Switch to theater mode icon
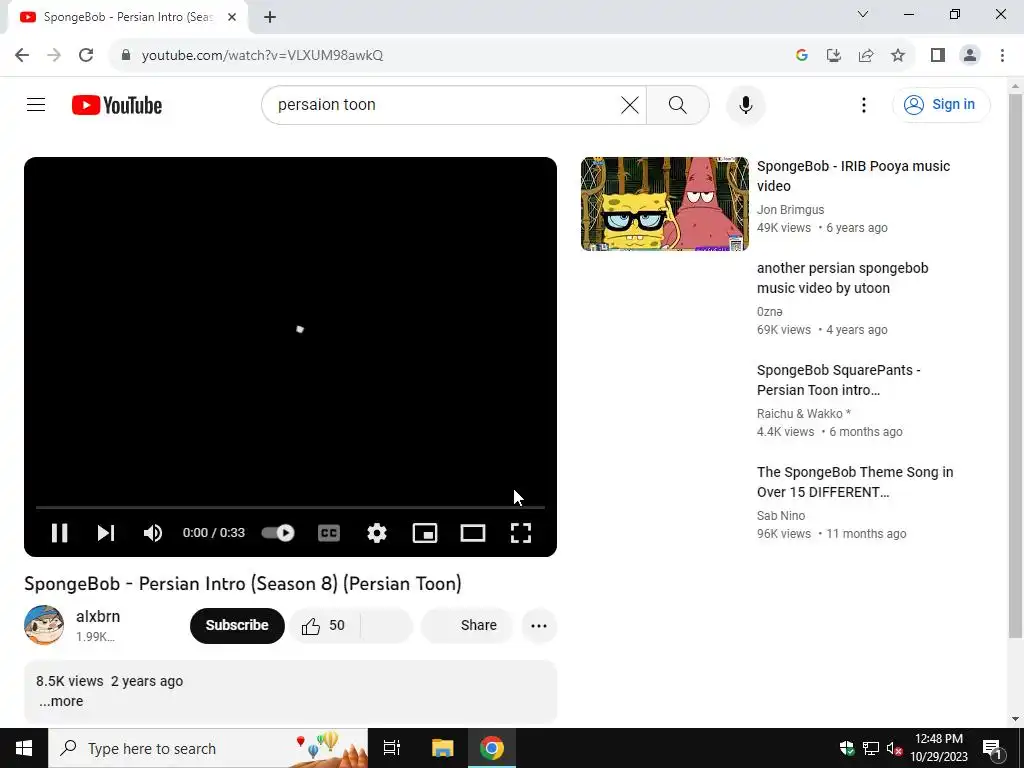1024x768 pixels. [x=473, y=533]
